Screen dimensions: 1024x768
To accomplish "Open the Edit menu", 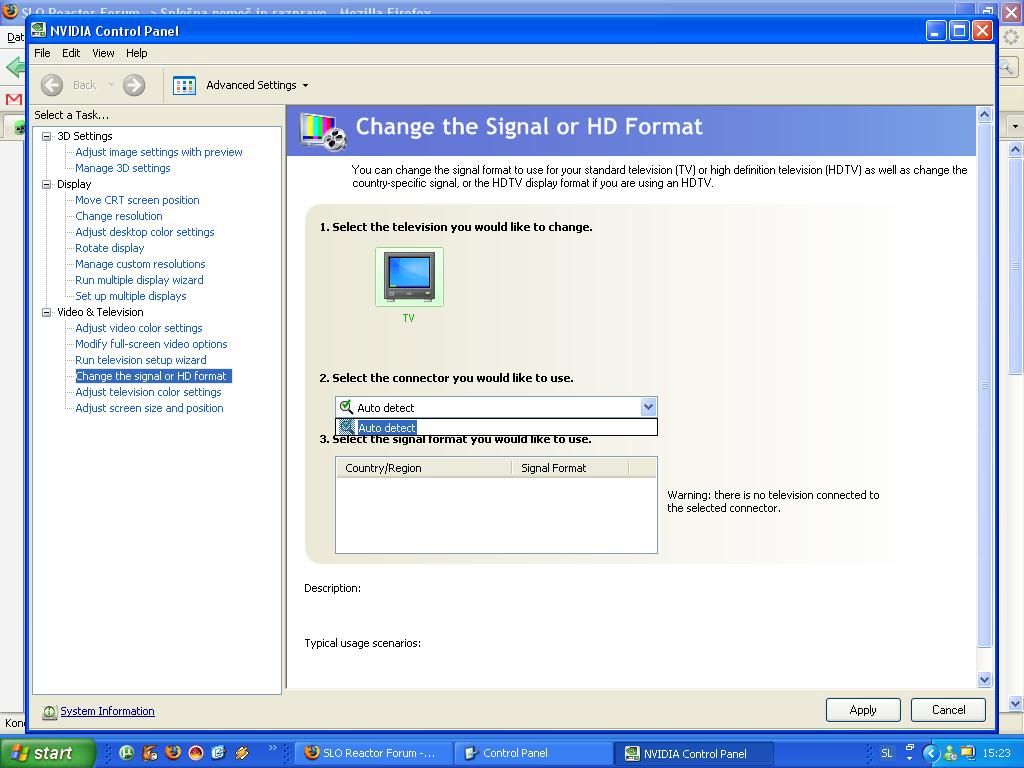I will coord(71,53).
